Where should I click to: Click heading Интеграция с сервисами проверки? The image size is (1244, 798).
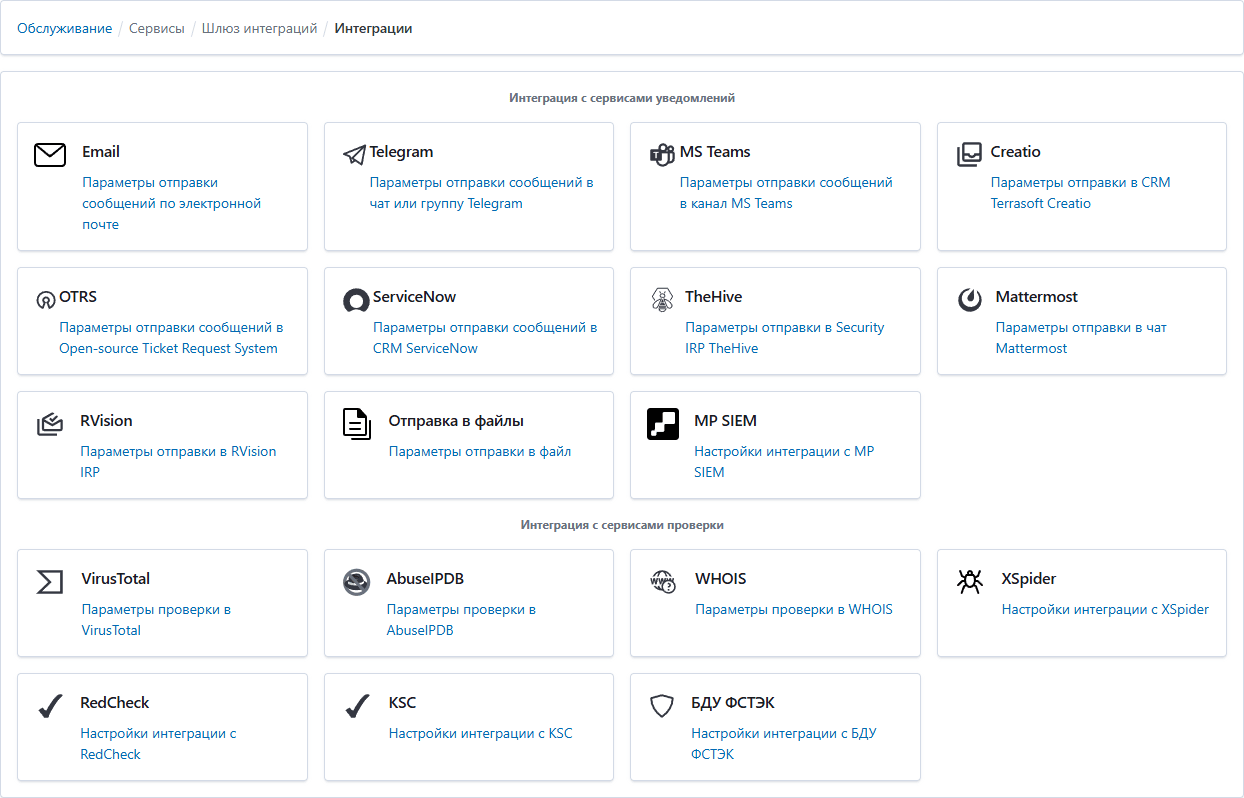tap(622, 525)
